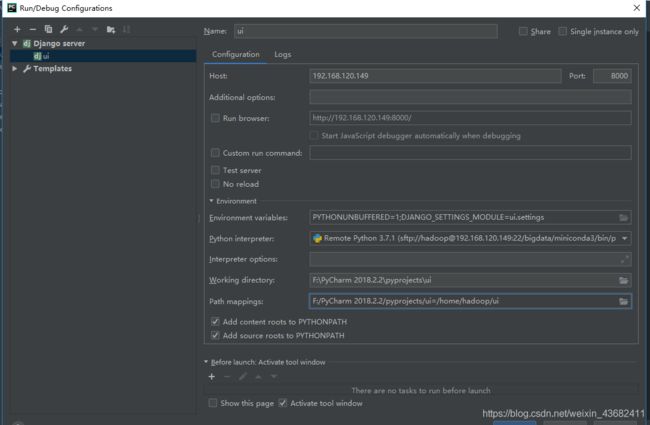Select the ui Django configuration
This screenshot has width=650, height=425.
[x=103, y=56]
